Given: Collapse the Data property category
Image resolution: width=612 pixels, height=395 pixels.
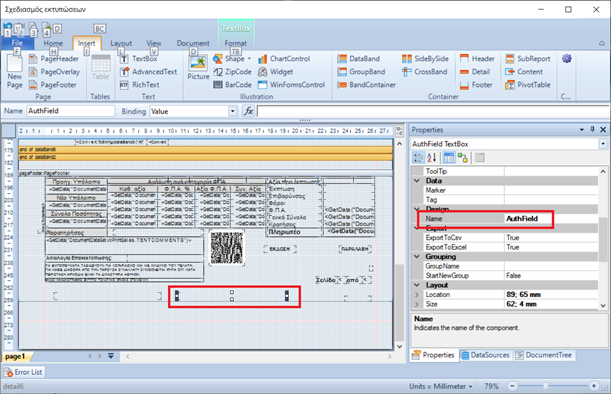Looking at the screenshot, I should point(417,181).
